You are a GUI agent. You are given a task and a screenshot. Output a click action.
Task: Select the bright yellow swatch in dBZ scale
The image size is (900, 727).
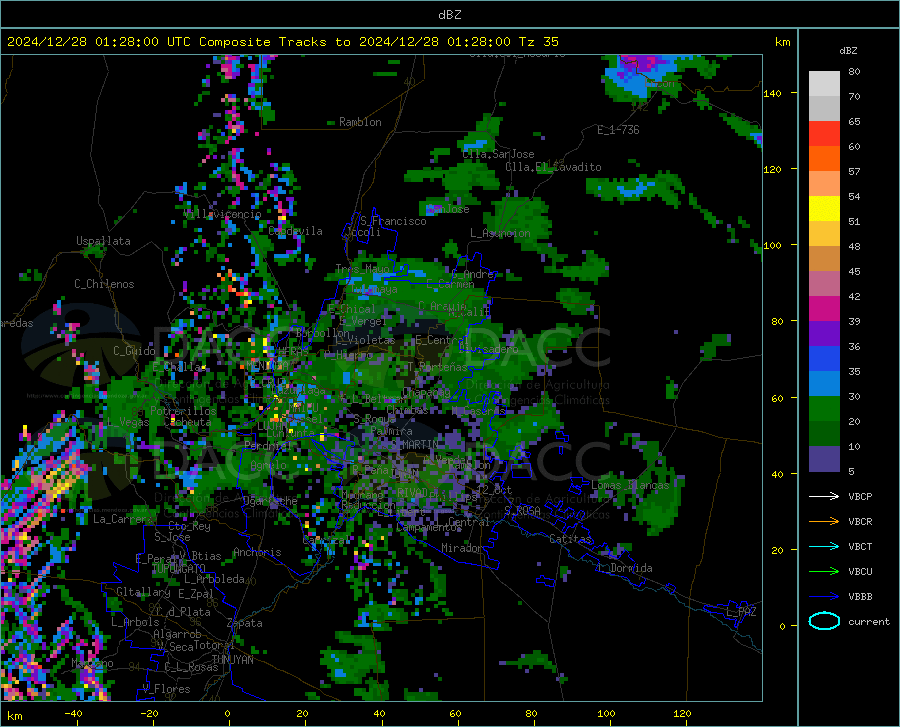[824, 209]
